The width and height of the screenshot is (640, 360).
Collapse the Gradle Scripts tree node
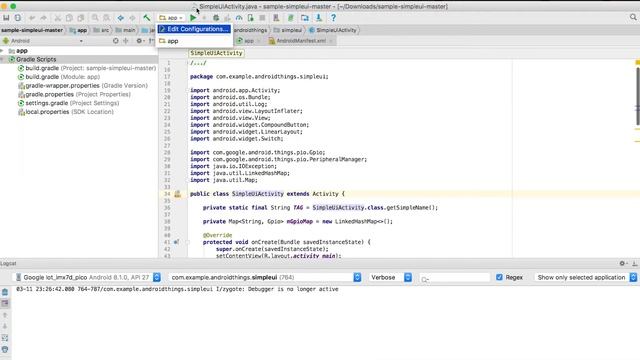[2, 60]
